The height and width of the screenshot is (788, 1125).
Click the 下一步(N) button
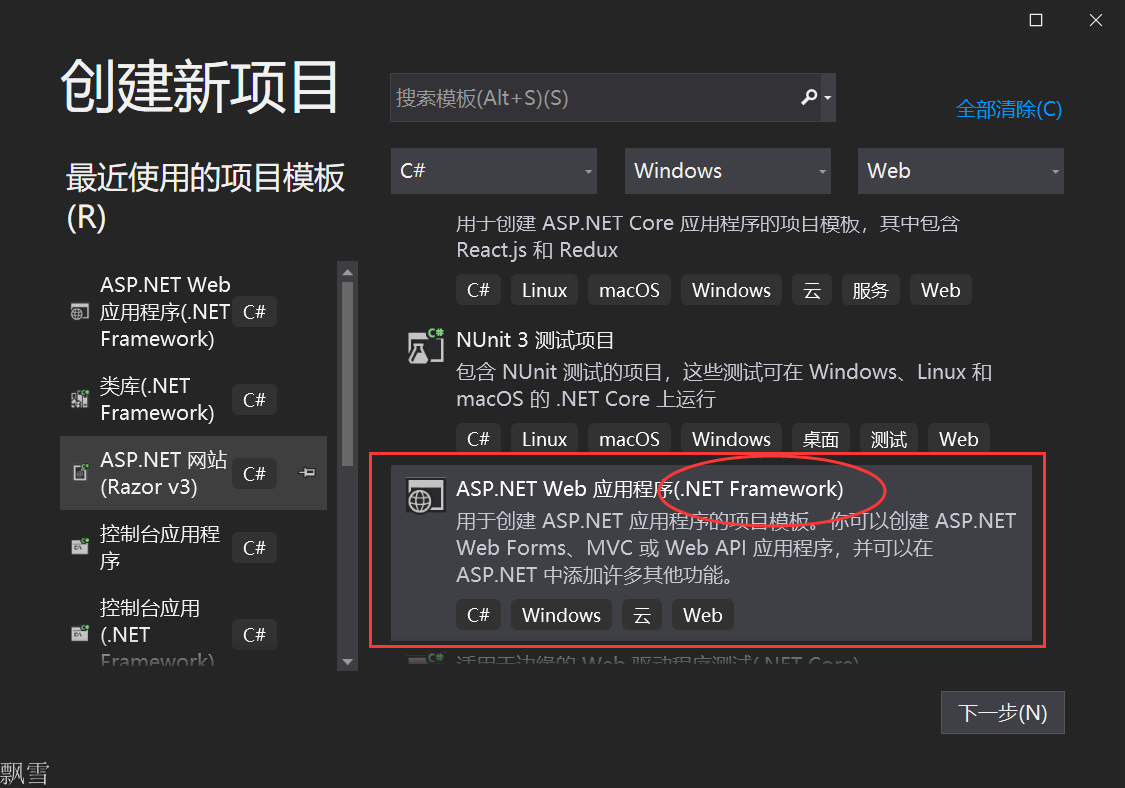pos(1002,713)
